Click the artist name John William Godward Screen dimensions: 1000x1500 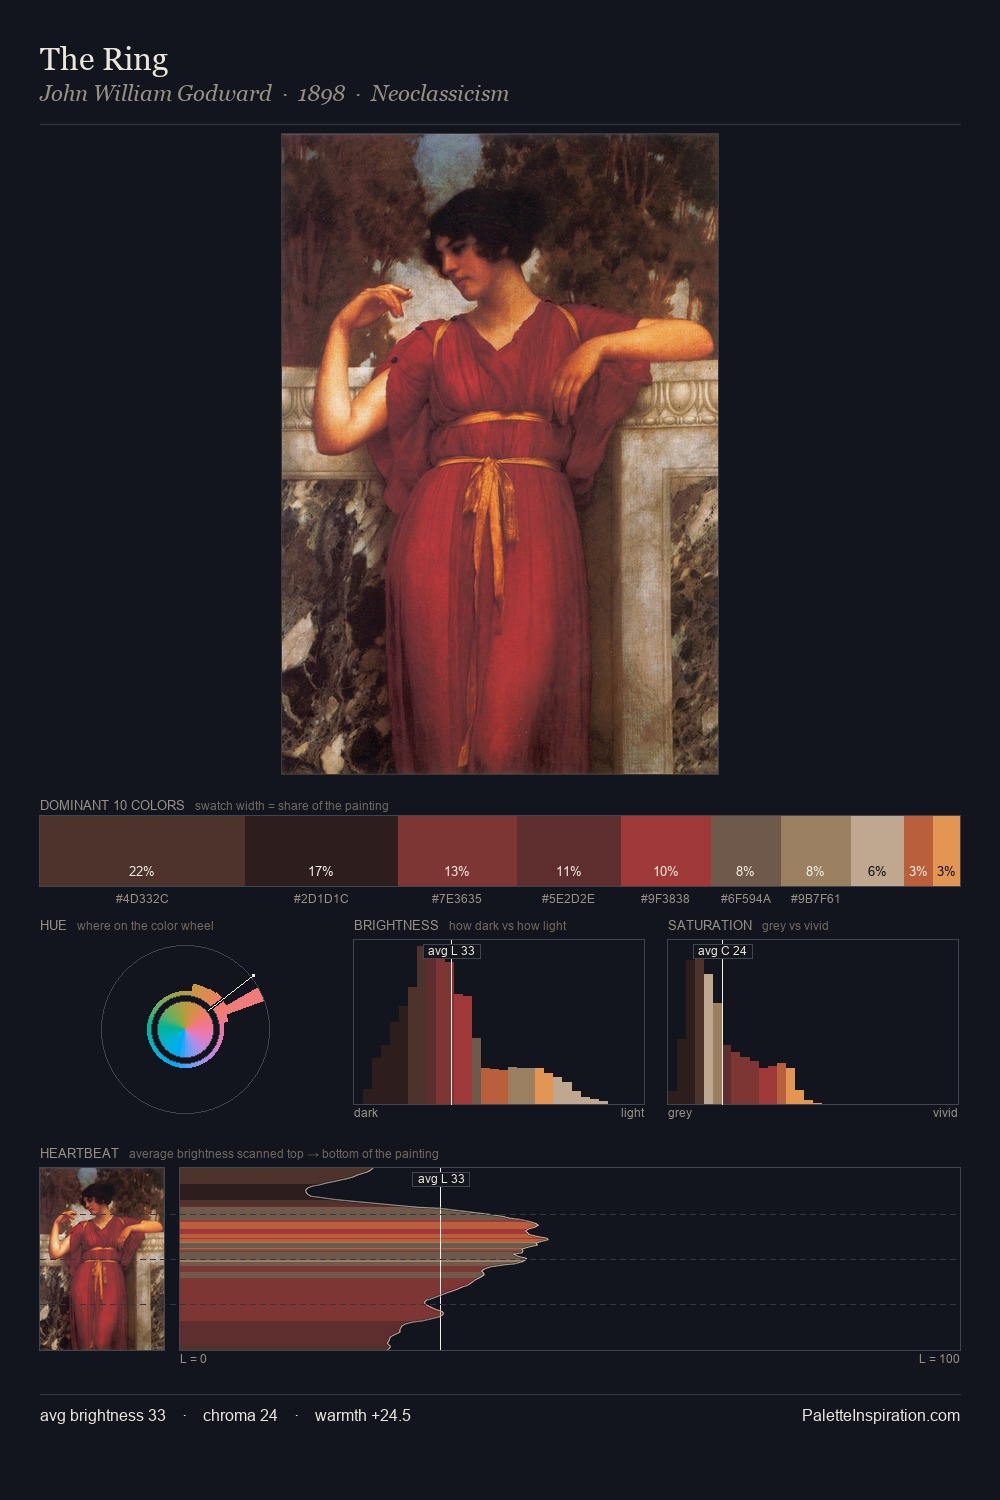tap(156, 93)
